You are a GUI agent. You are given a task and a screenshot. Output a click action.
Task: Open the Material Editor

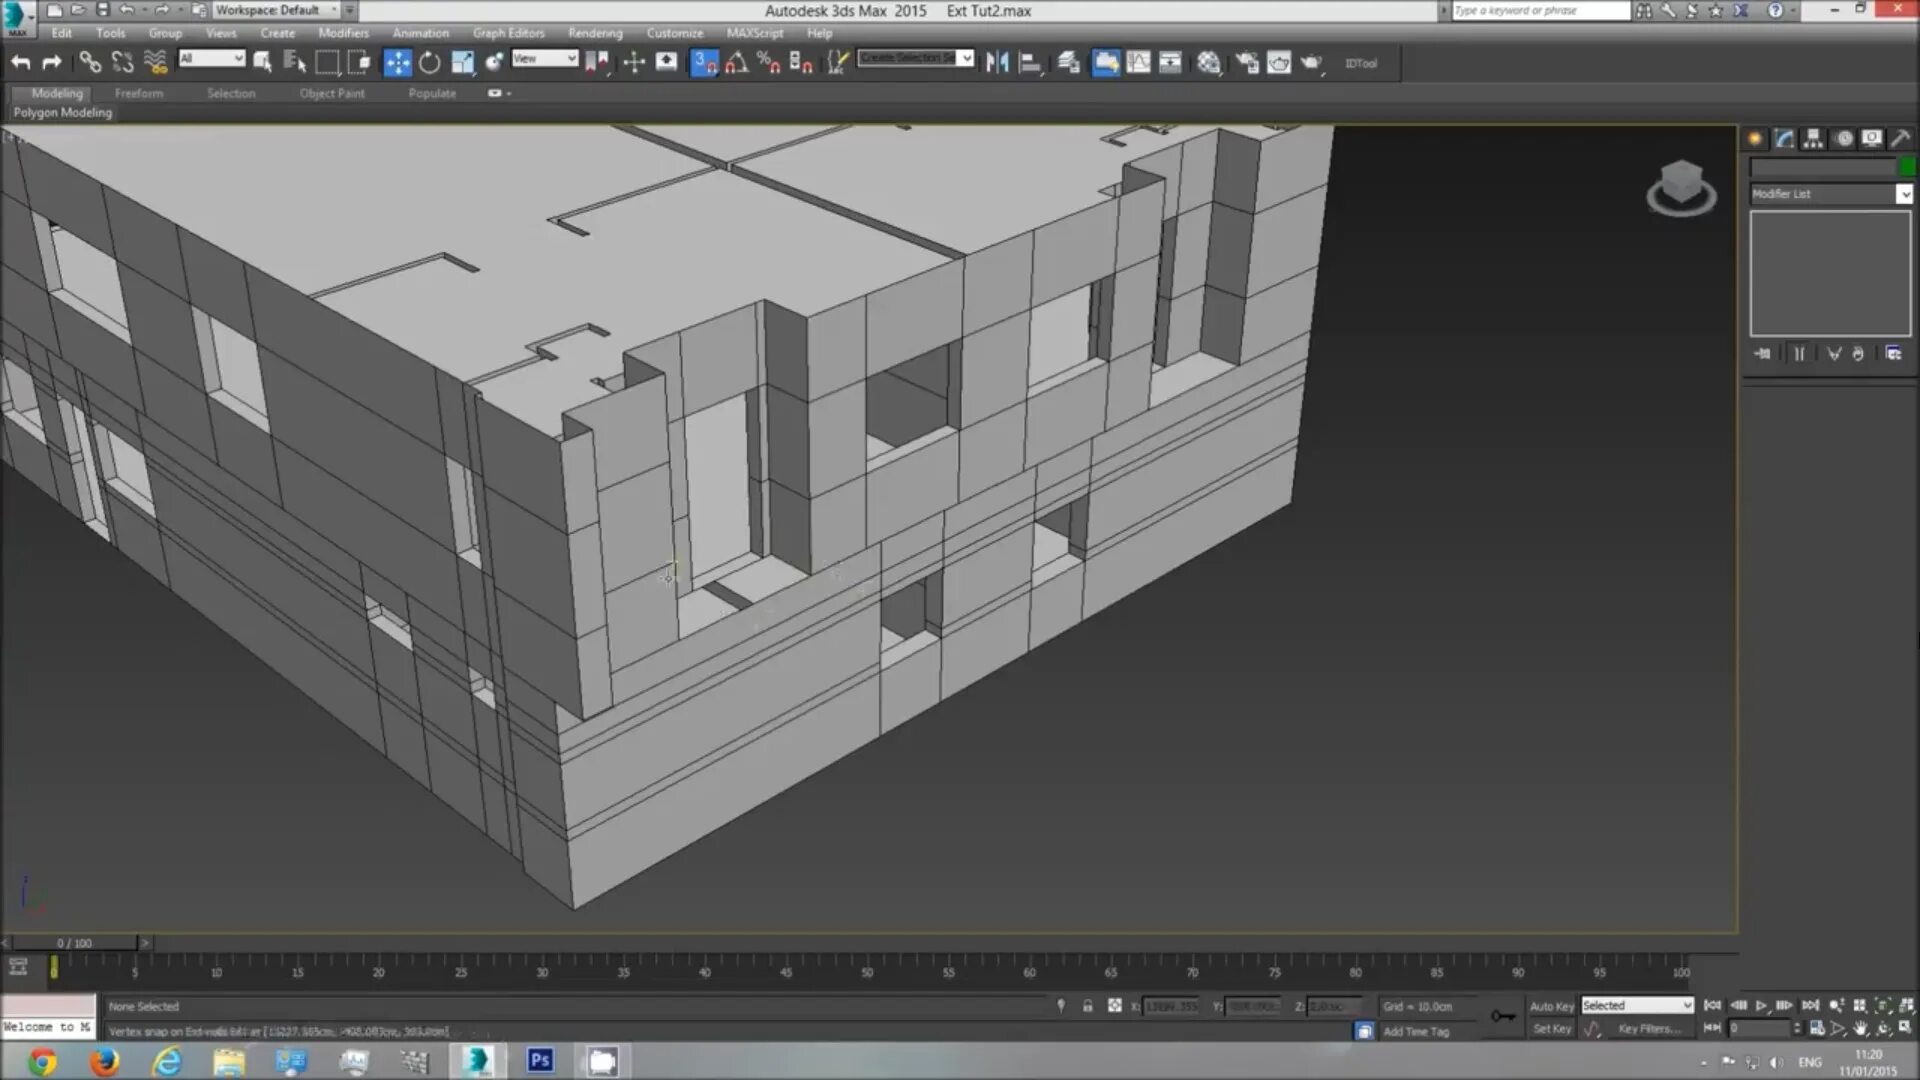[1209, 62]
